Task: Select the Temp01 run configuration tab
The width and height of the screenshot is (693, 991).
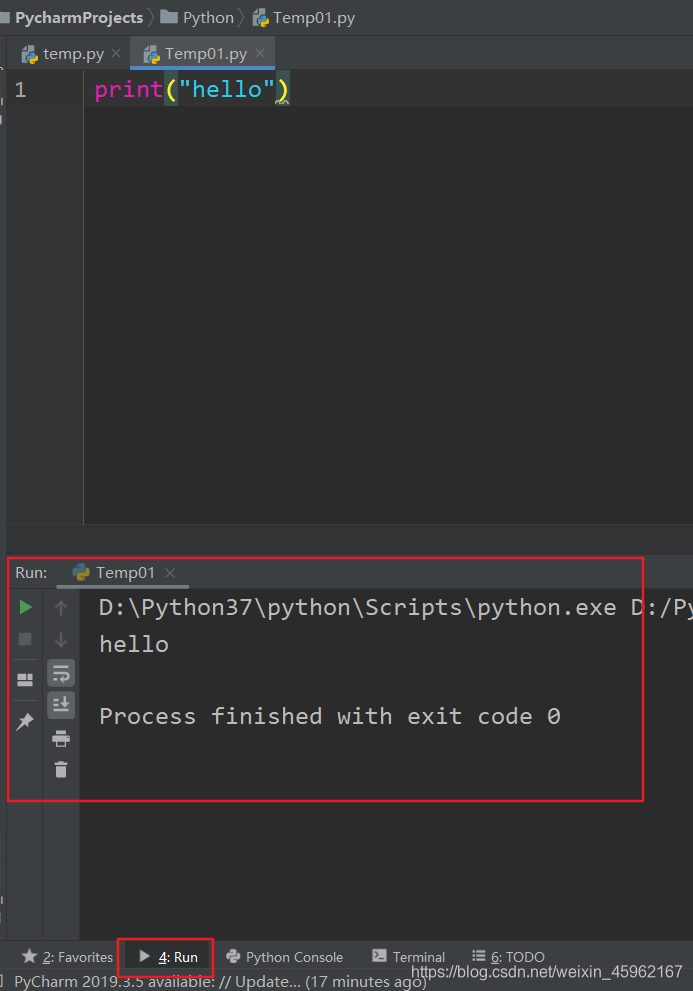Action: pyautogui.click(x=125, y=573)
